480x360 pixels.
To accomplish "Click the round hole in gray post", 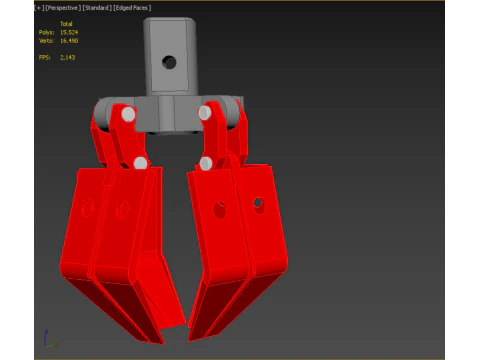I will click(169, 62).
